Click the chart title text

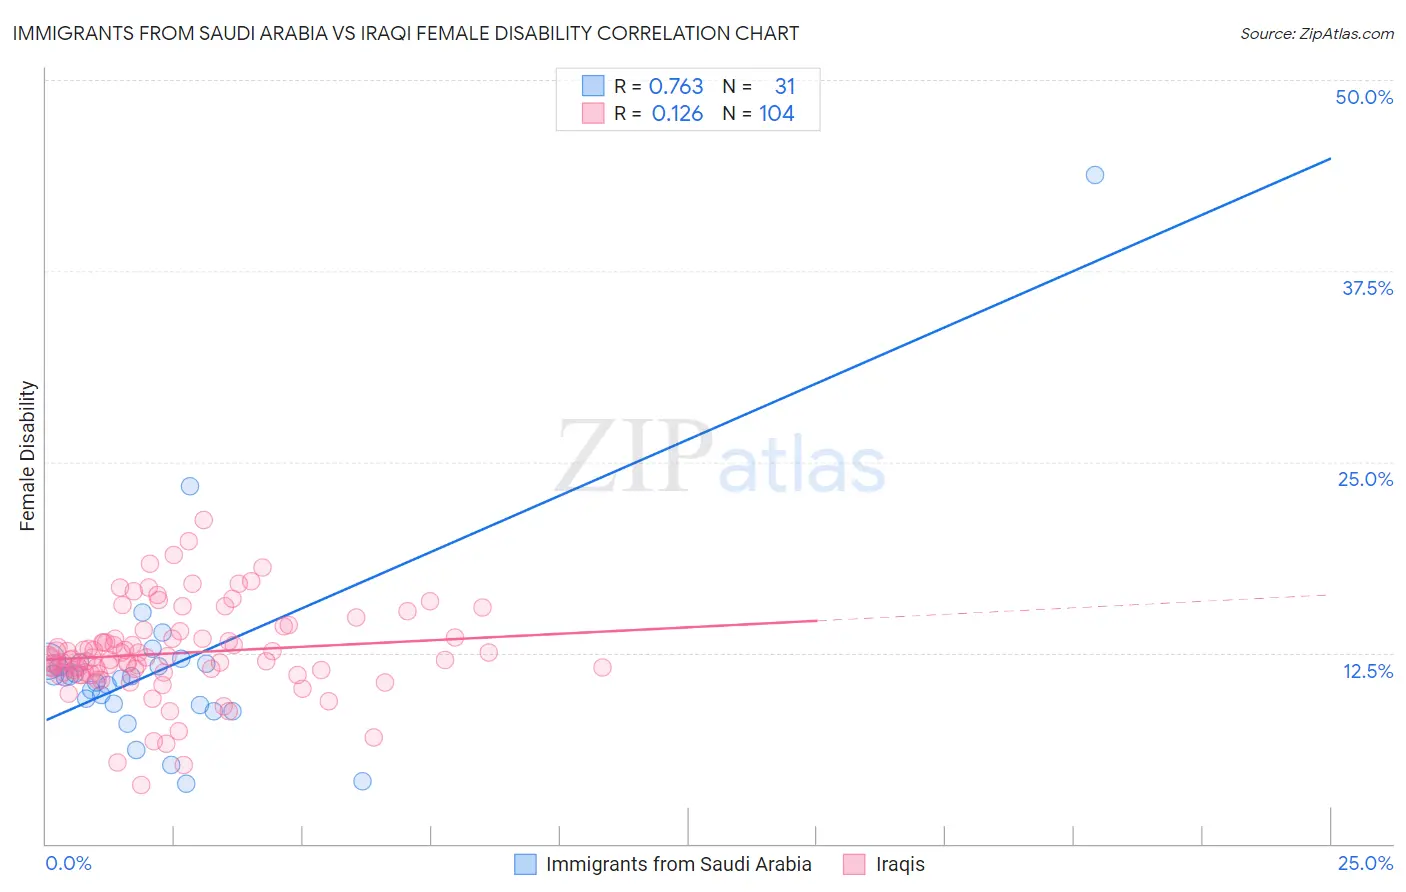[406, 34]
